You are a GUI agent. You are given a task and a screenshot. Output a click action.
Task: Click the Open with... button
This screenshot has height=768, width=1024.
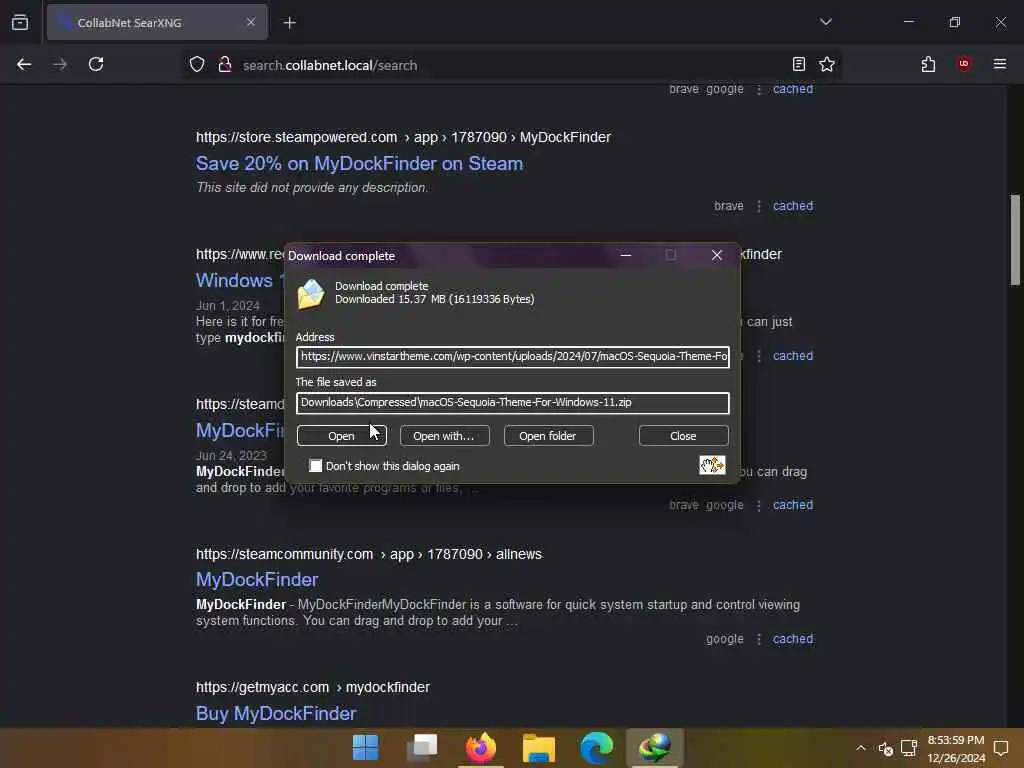pos(444,436)
